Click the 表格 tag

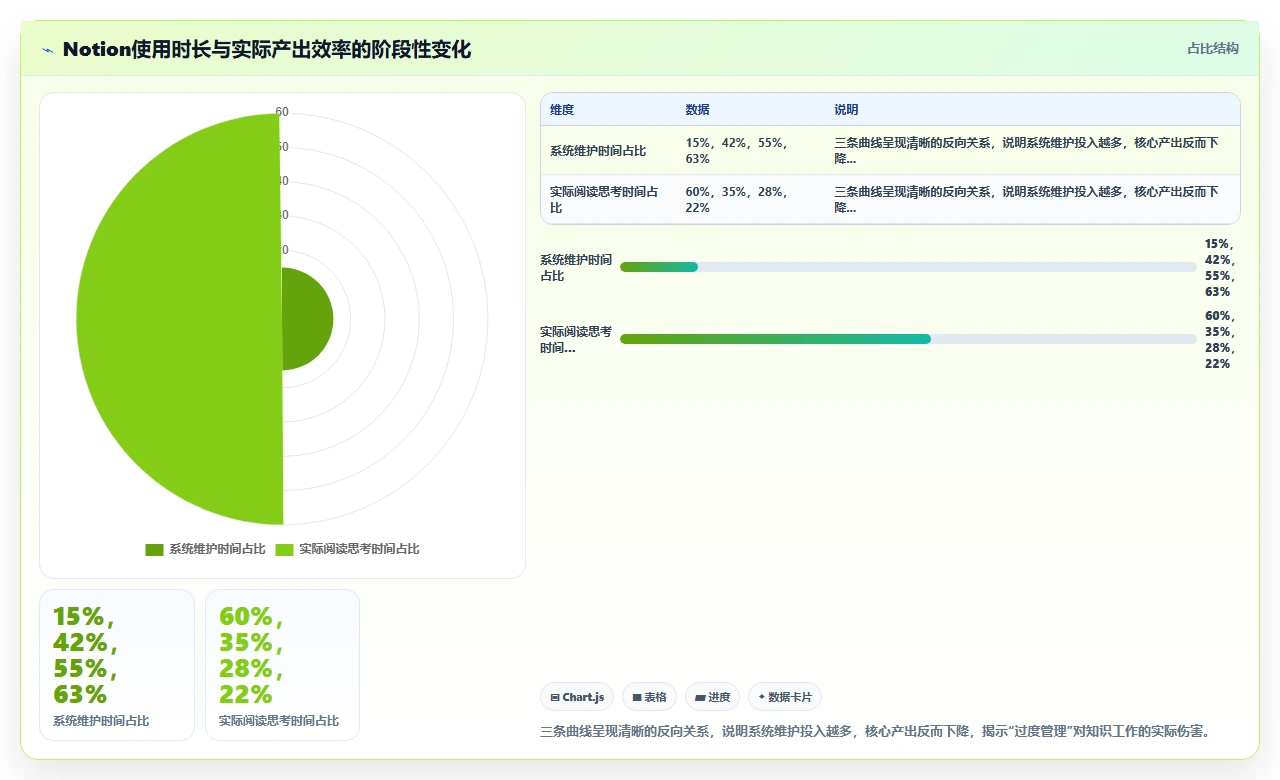click(x=649, y=697)
